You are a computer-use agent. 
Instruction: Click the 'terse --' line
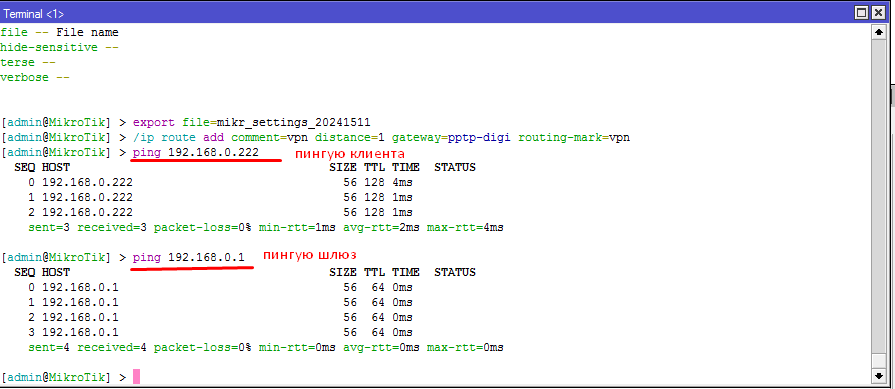click(x=28, y=62)
